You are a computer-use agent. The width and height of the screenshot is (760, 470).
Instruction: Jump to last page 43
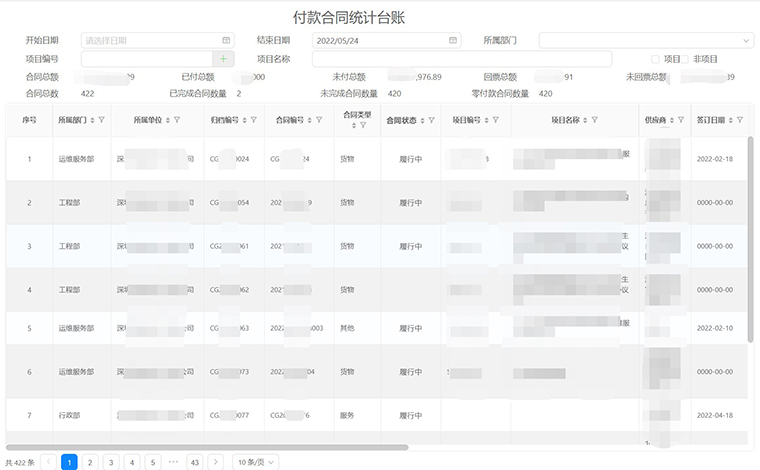(195, 462)
